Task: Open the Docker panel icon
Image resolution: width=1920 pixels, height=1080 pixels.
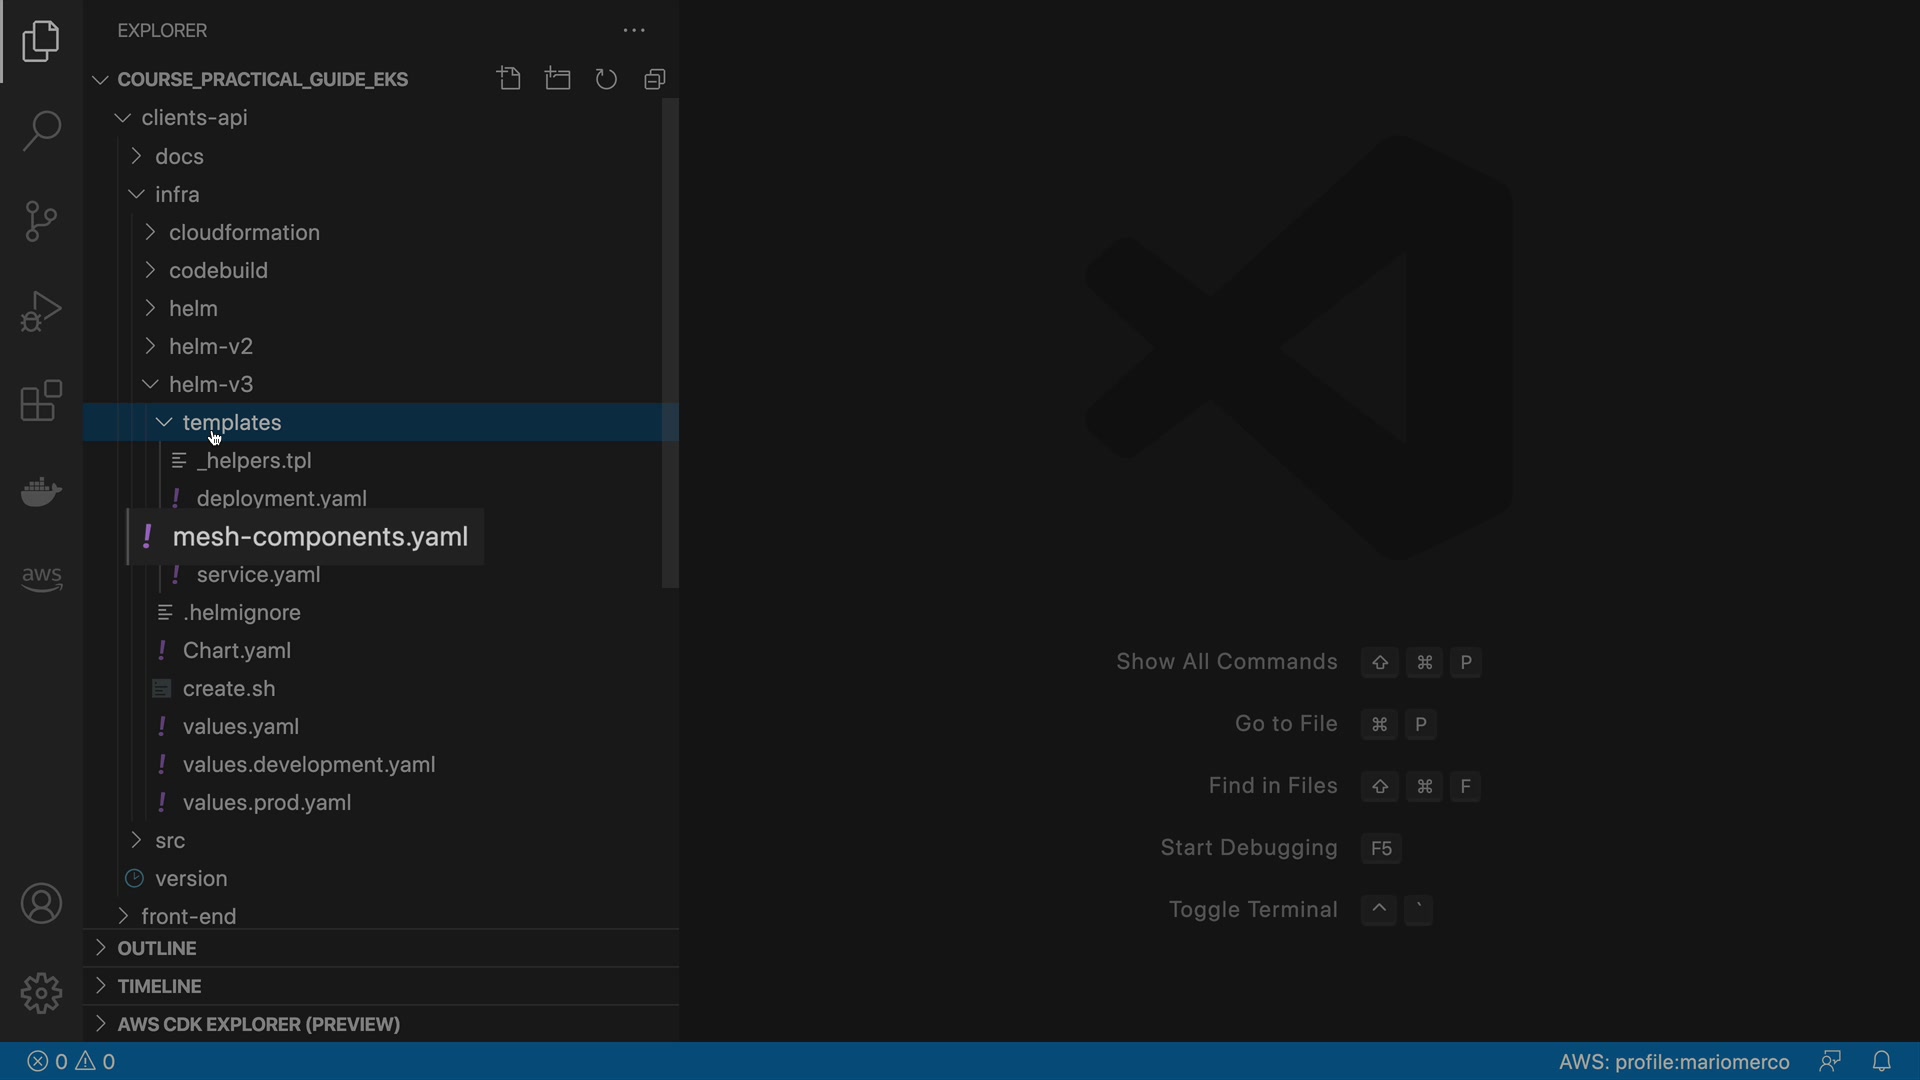Action: (41, 491)
